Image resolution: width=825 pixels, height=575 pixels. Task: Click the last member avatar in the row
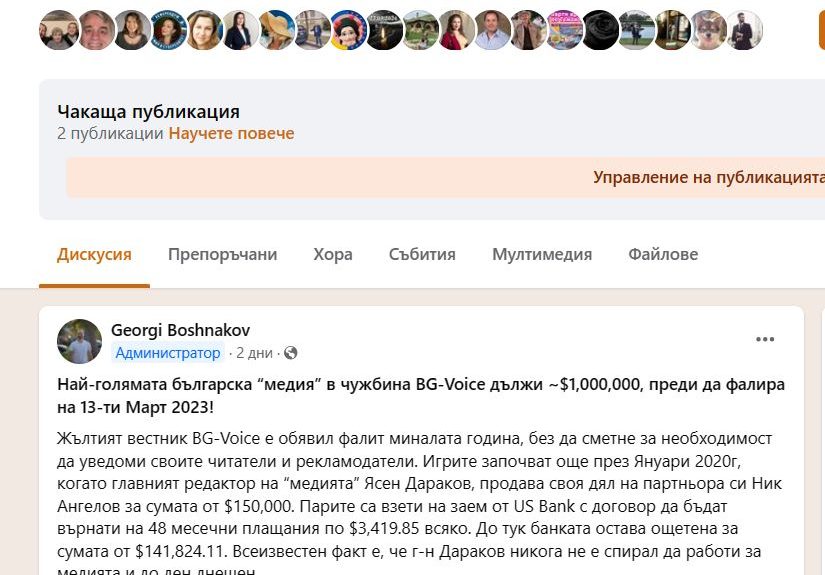pyautogui.click(x=742, y=30)
